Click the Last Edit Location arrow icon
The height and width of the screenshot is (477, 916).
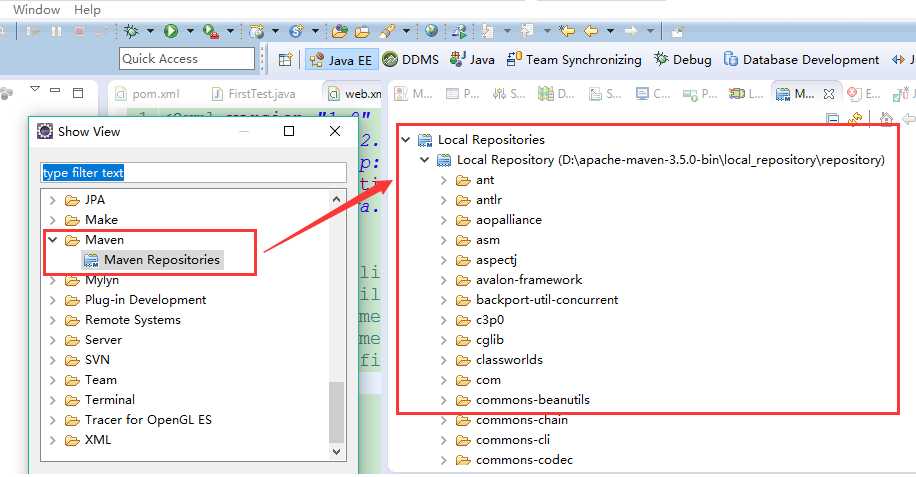click(x=567, y=31)
